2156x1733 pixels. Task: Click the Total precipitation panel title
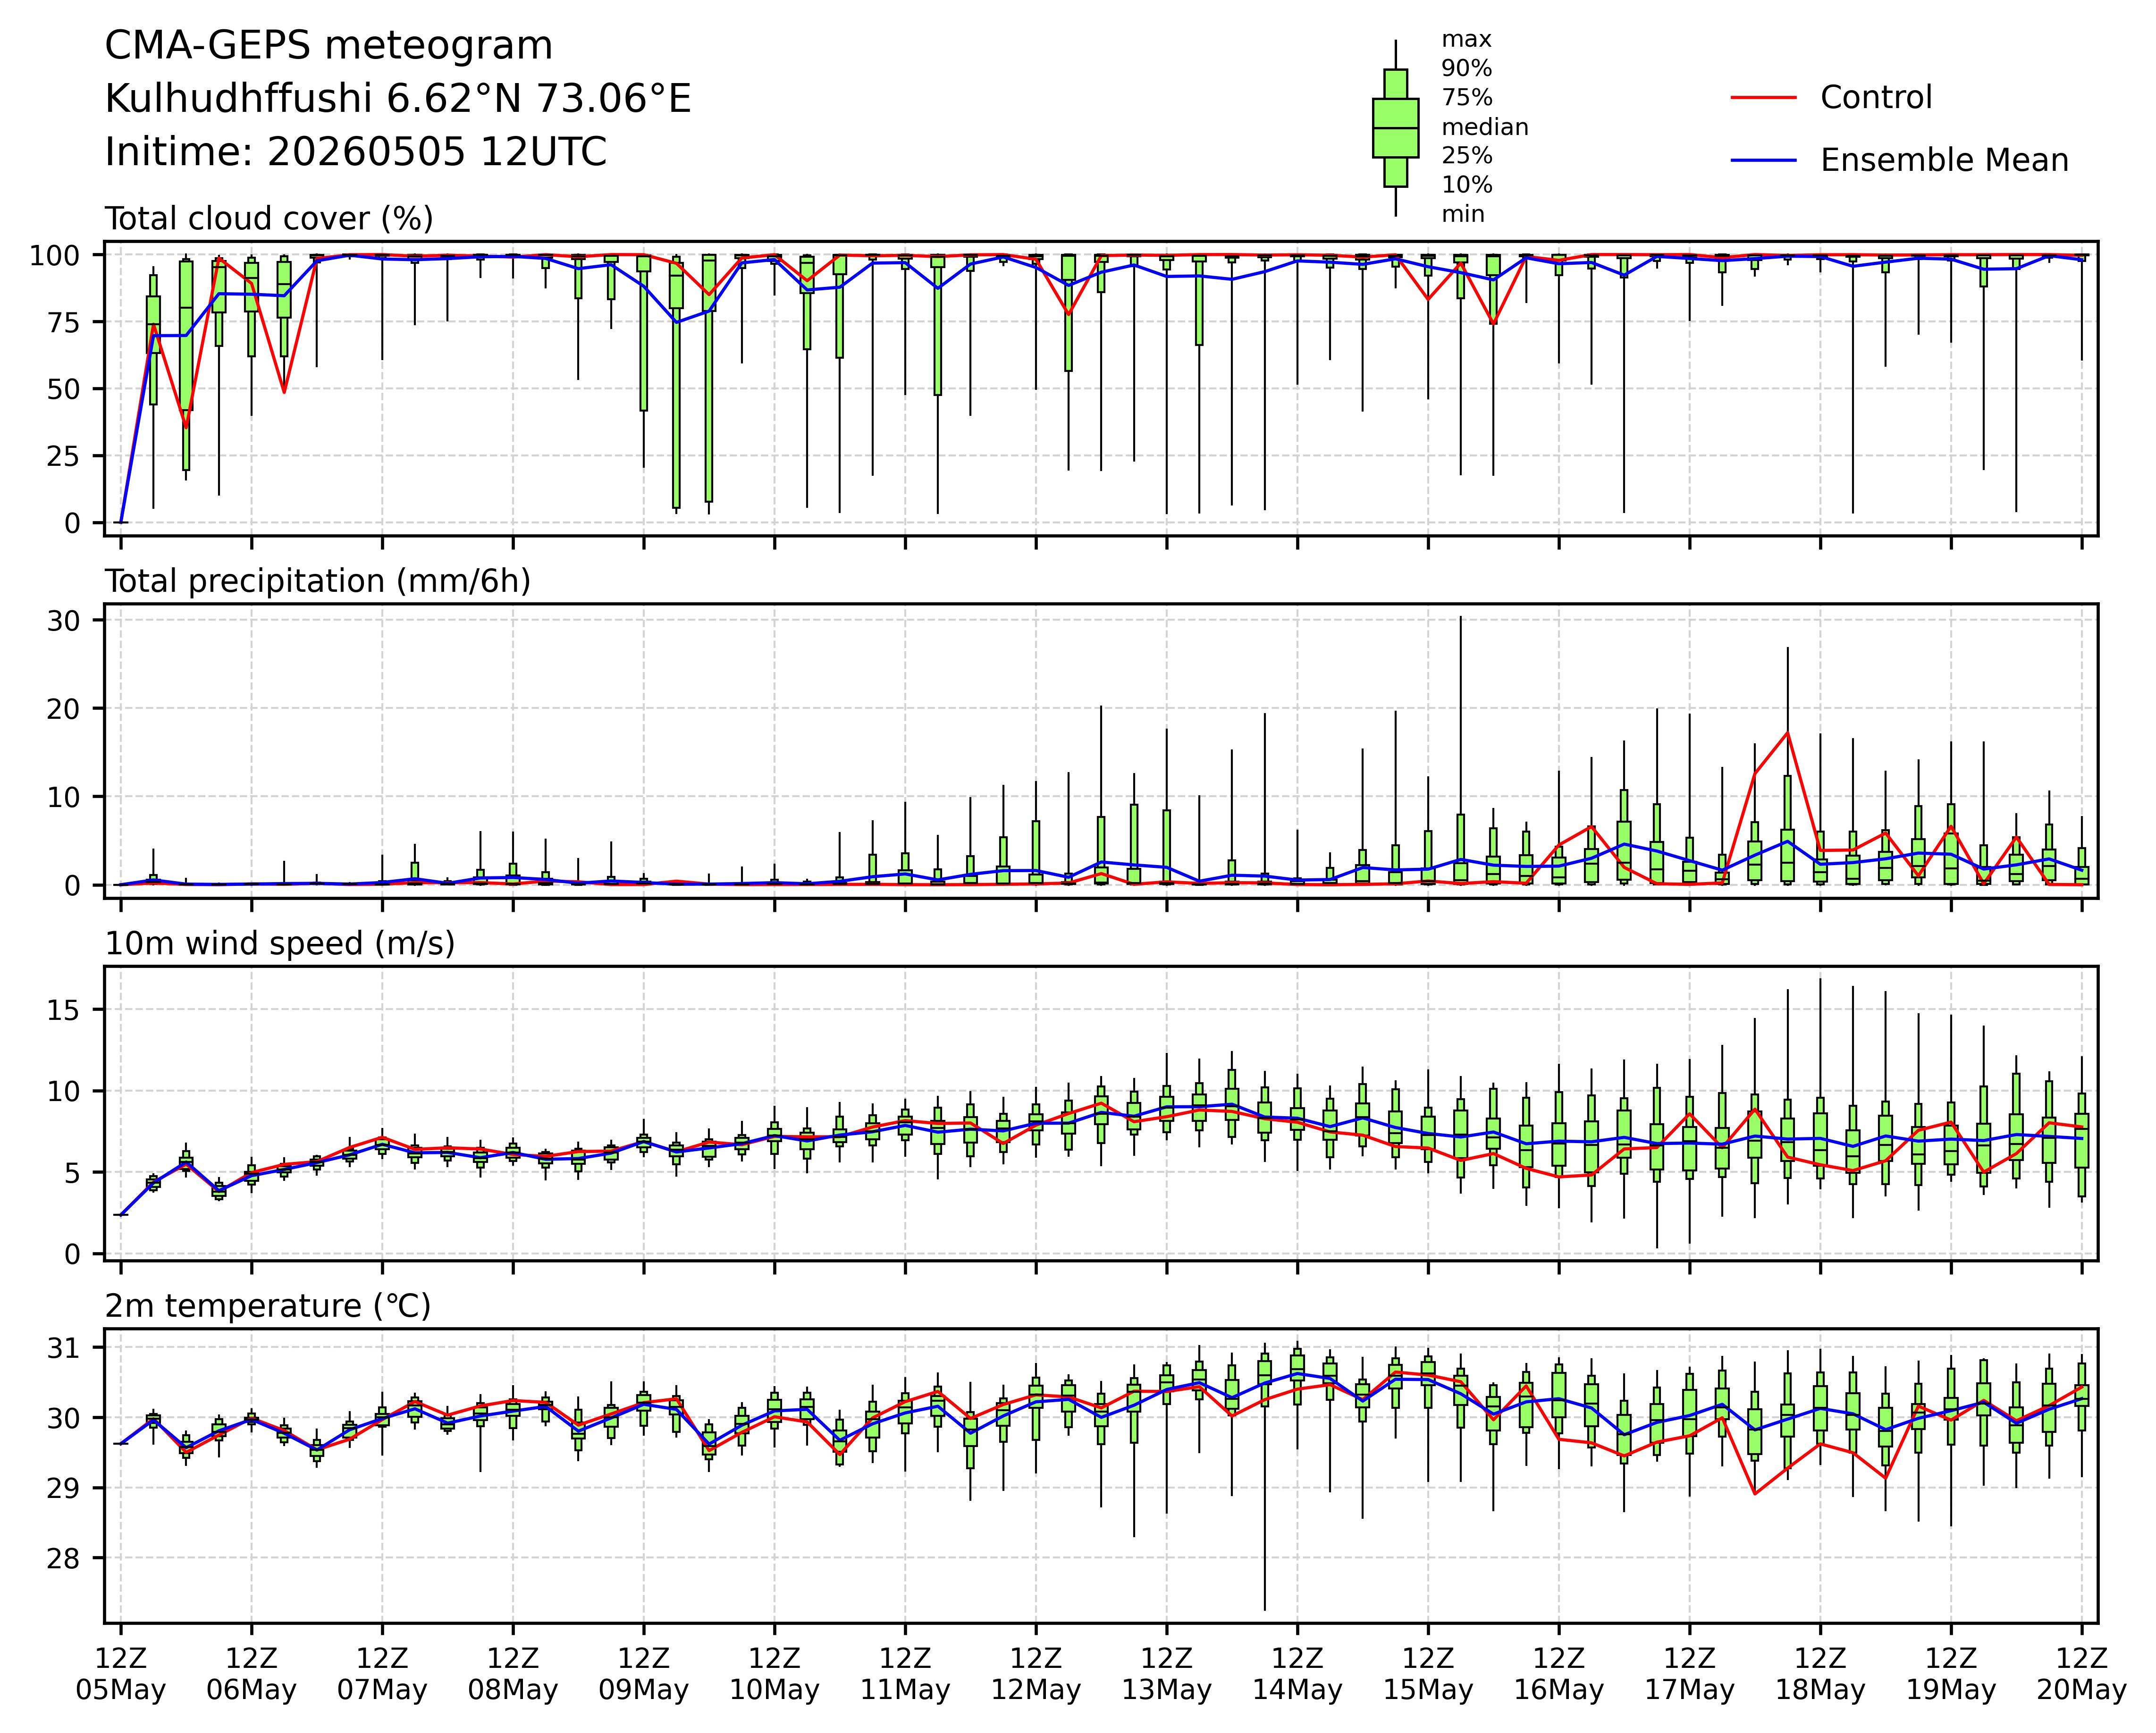tap(318, 581)
